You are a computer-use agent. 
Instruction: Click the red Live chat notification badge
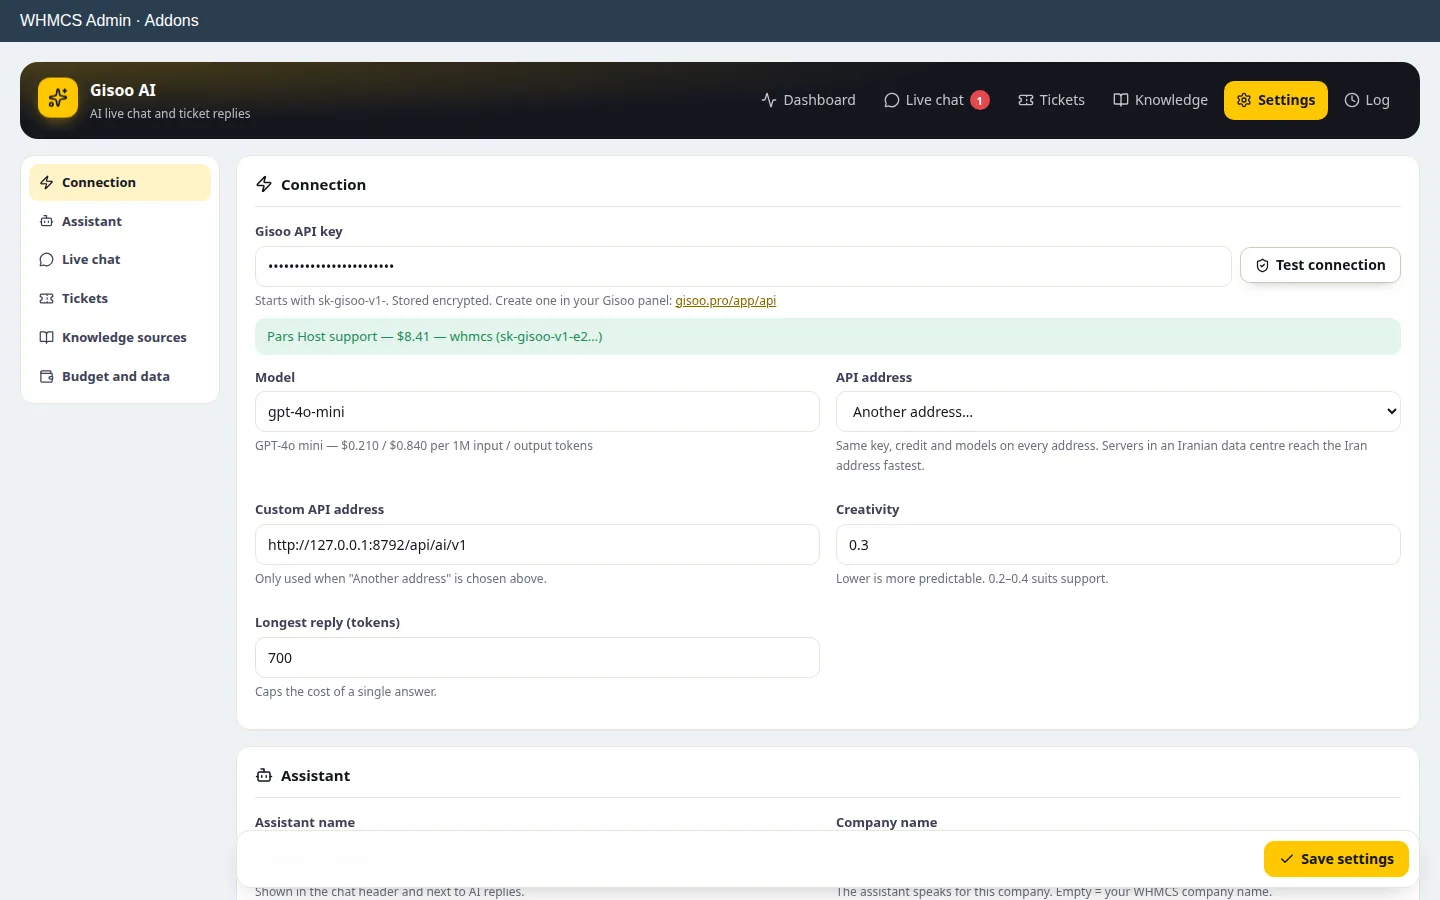[980, 100]
